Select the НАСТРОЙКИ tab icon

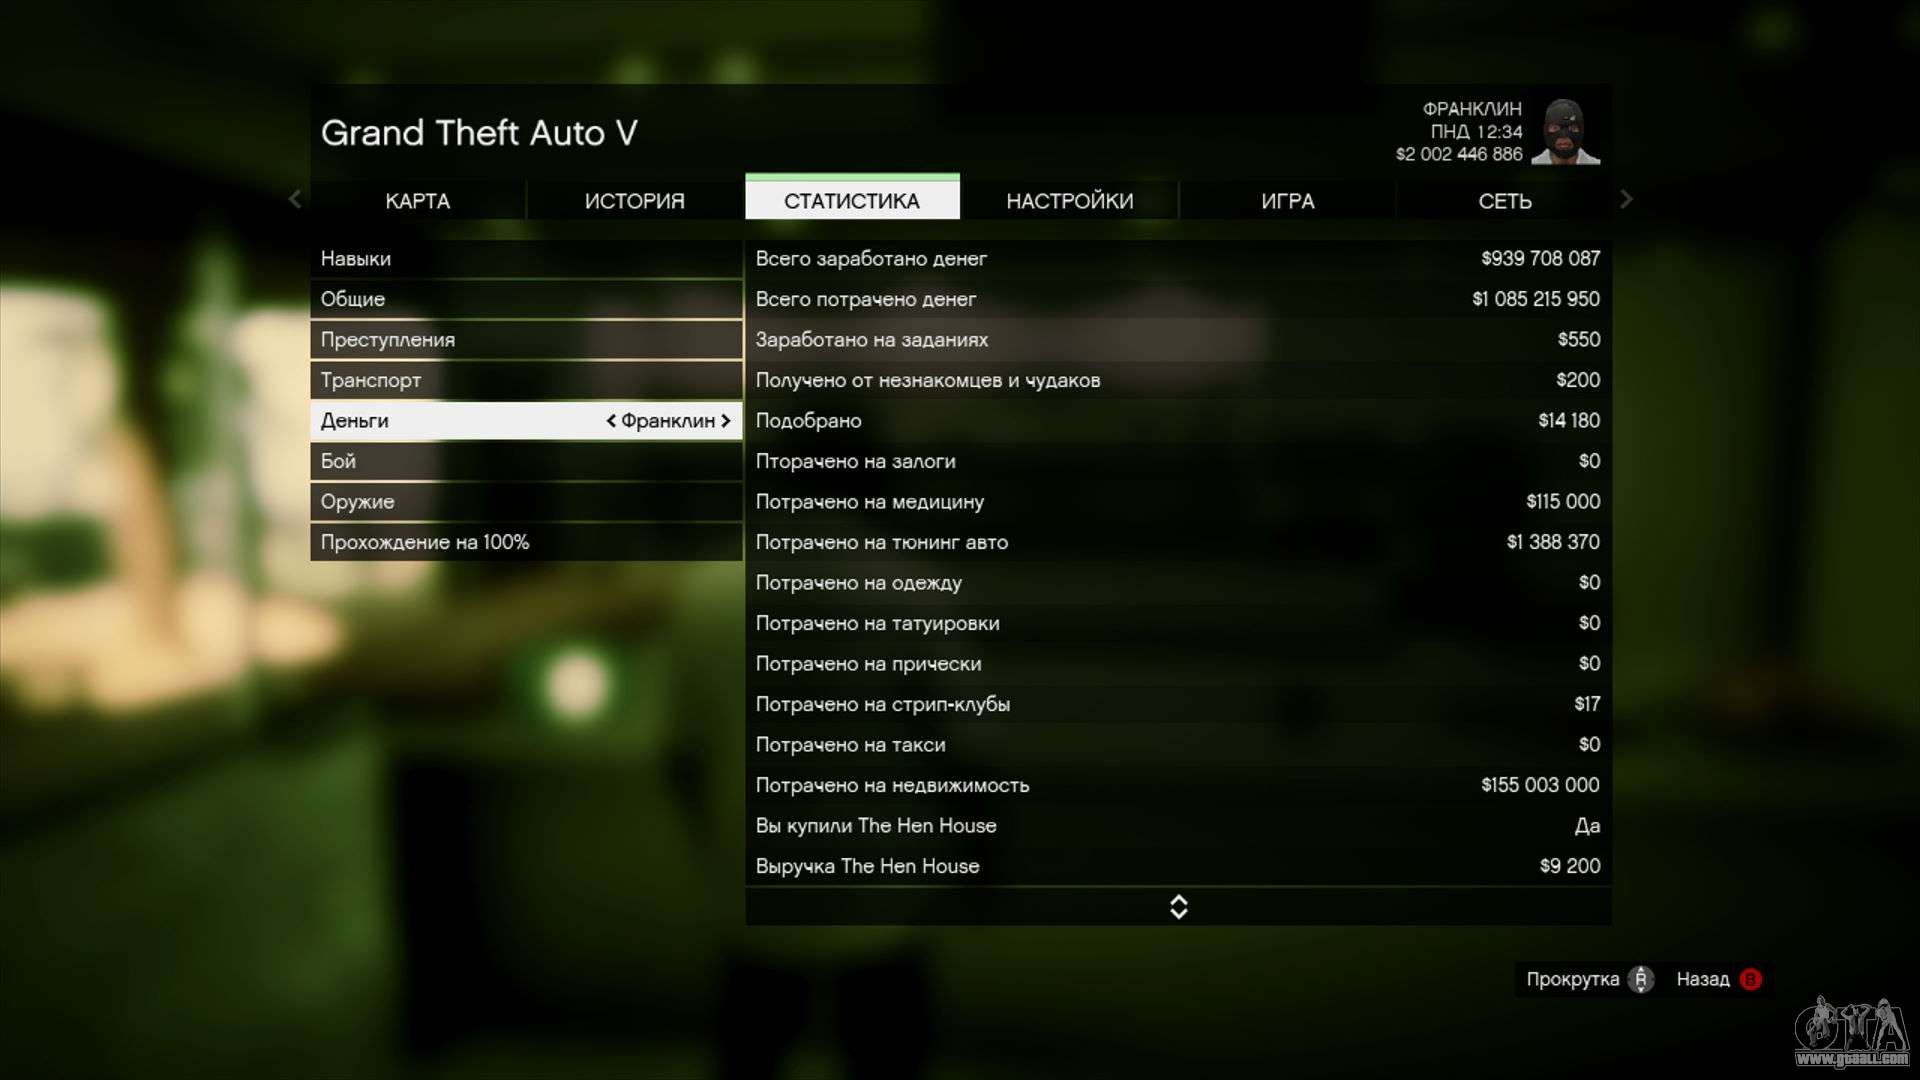tap(1069, 199)
